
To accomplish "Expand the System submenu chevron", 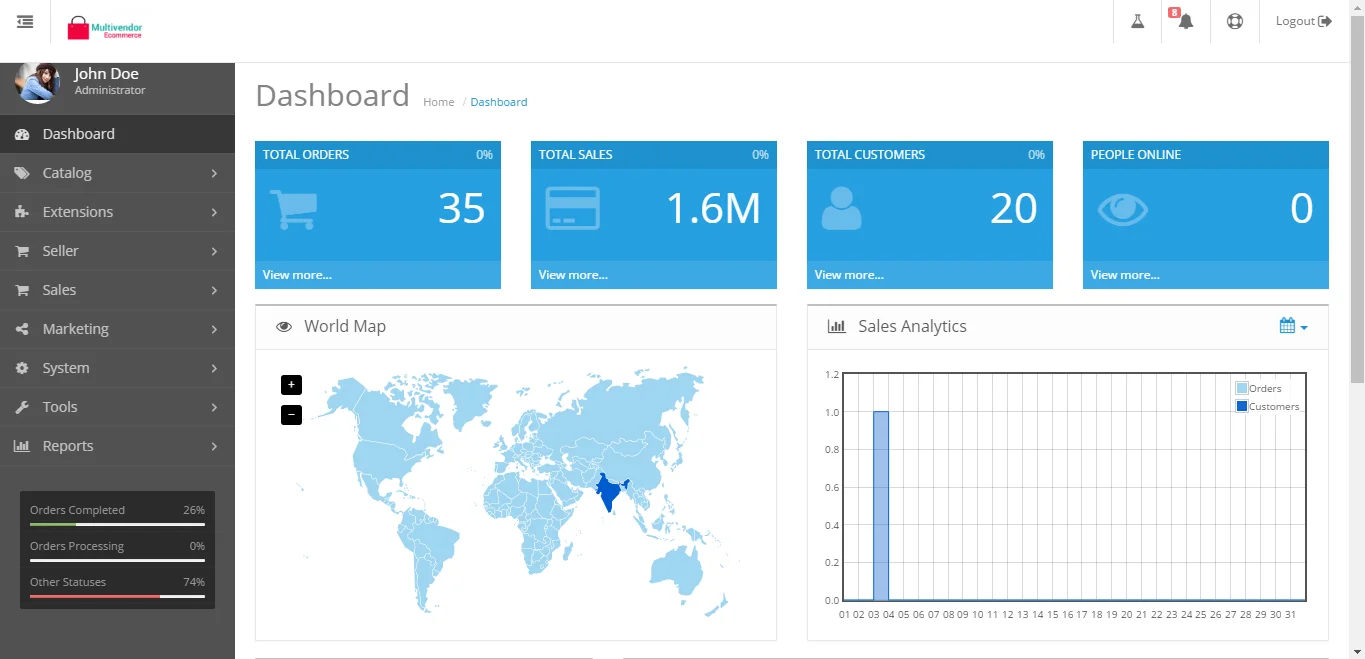I will 214,368.
